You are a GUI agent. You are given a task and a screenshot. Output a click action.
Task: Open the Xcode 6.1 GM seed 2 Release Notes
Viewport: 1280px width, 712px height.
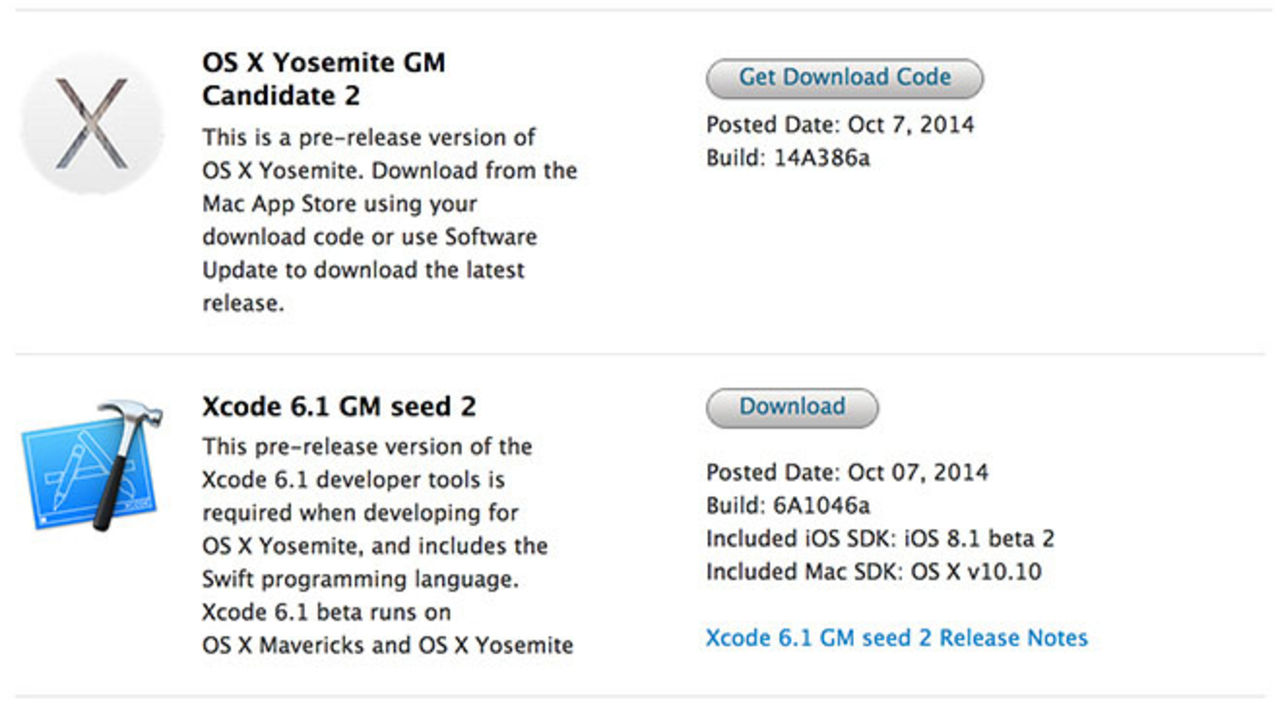[897, 637]
